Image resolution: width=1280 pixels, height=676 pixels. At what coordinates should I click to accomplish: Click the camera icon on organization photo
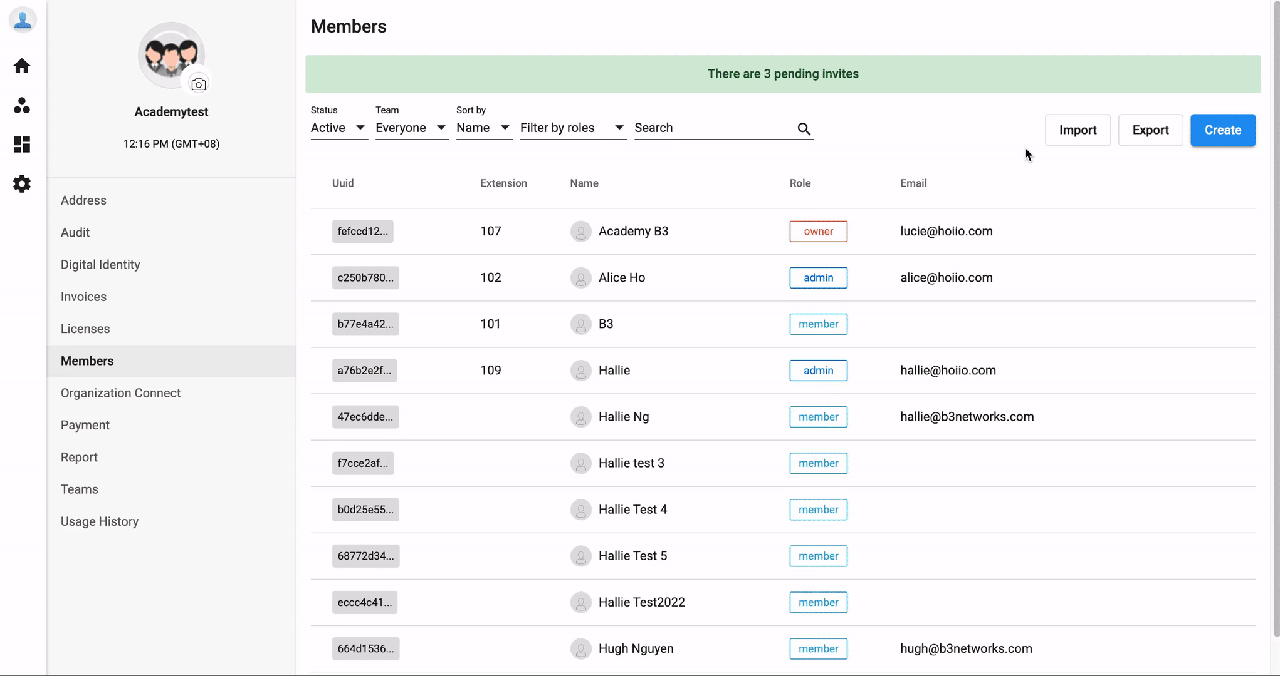pos(199,84)
